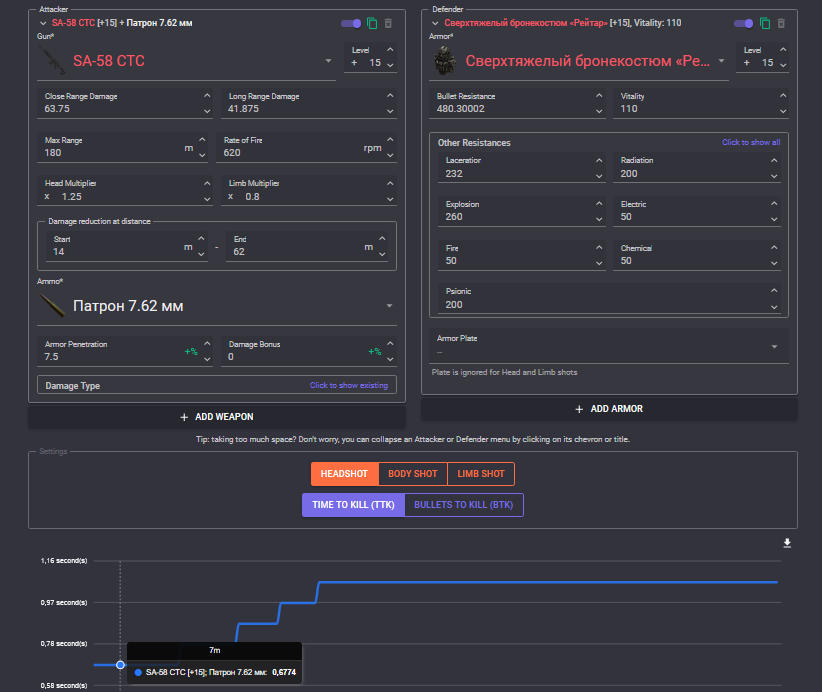Screen dimensions: 822x692
Task: Click to show all other resistances
Action: (x=751, y=142)
